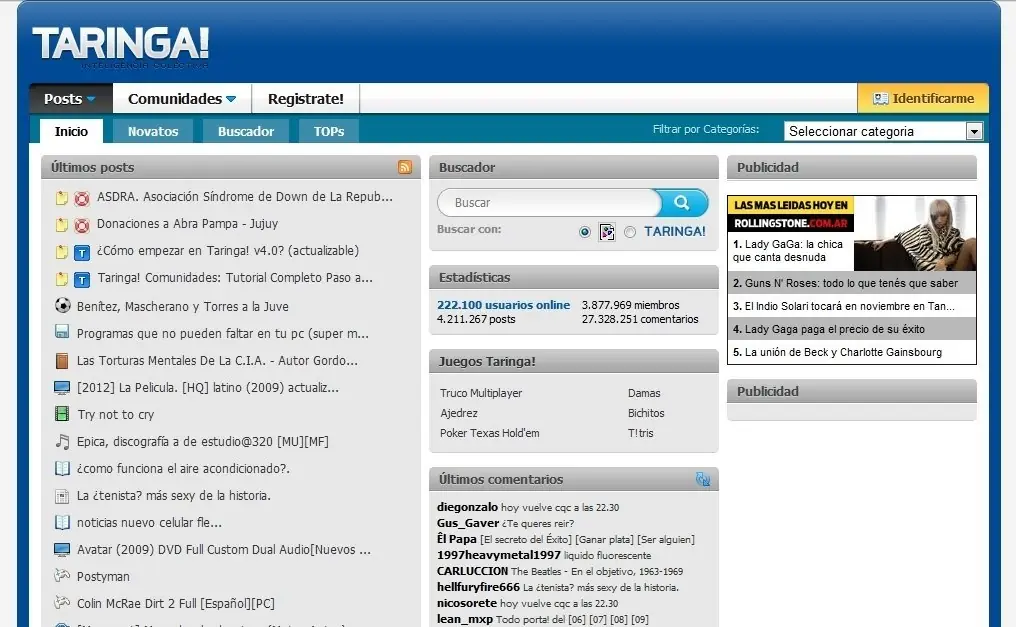
Task: Click the monitor icon beside [2012] La Pelicula
Action: (x=62, y=387)
